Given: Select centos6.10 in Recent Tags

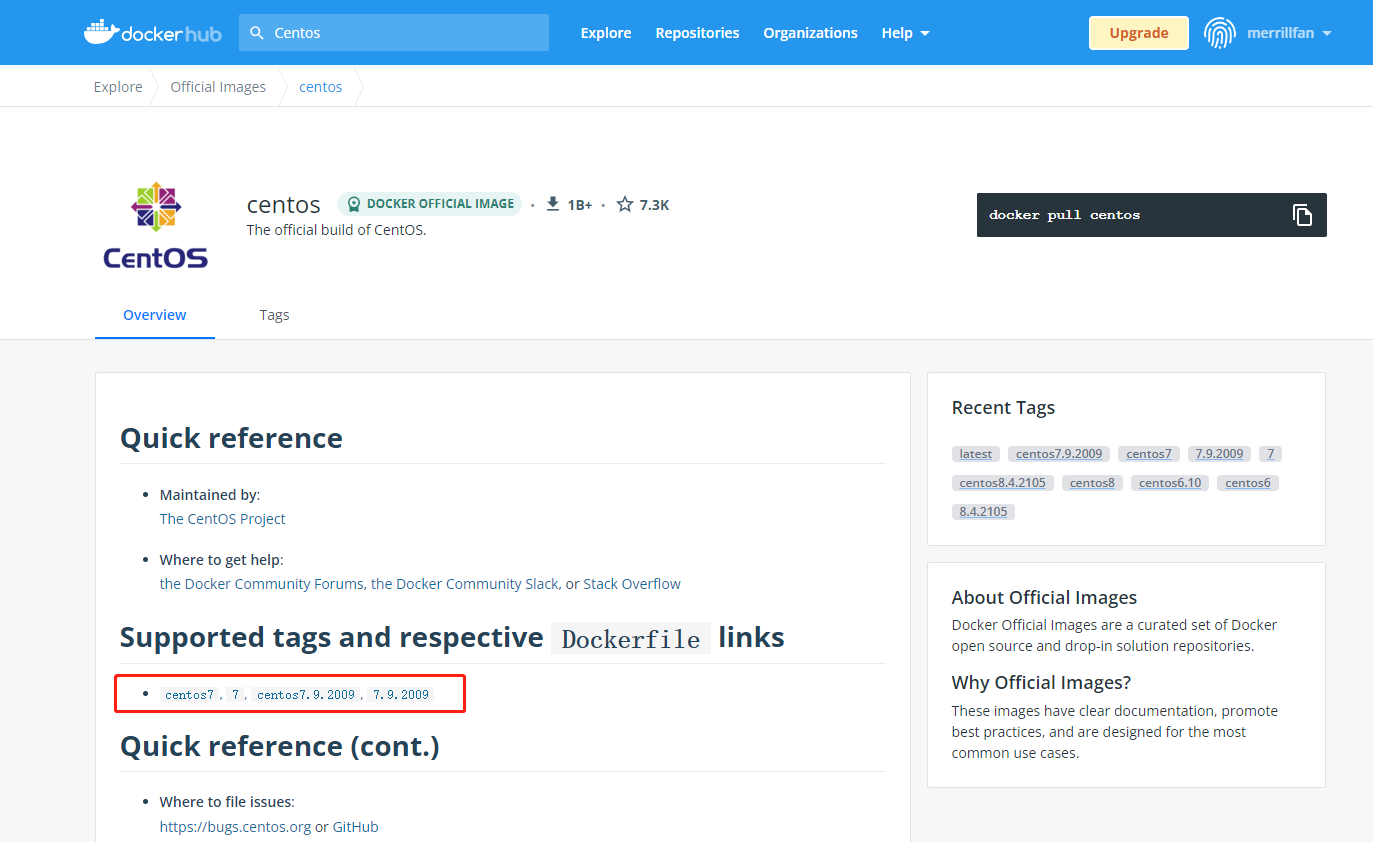Looking at the screenshot, I should point(1170,483).
